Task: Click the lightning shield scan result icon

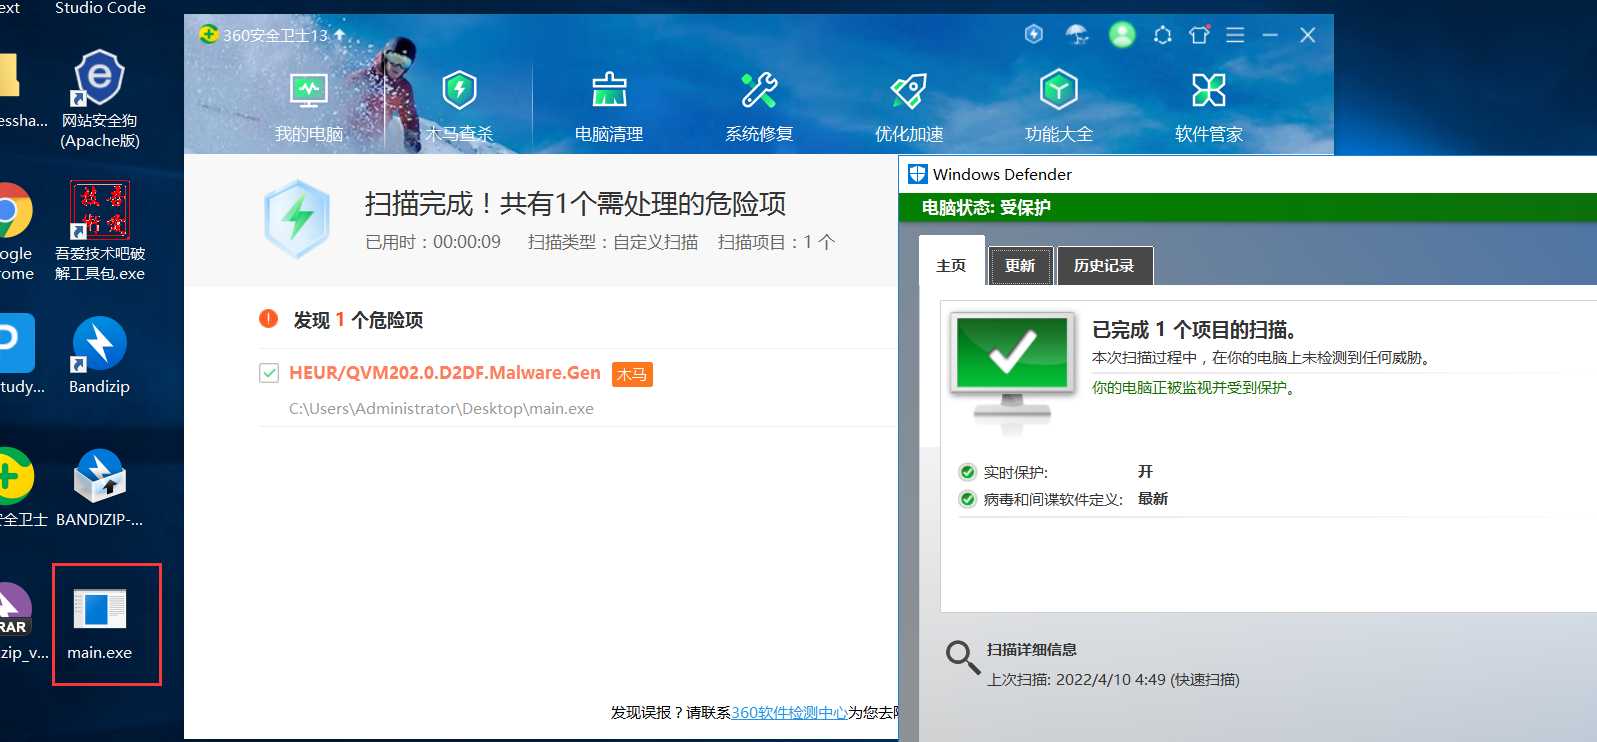Action: 297,219
